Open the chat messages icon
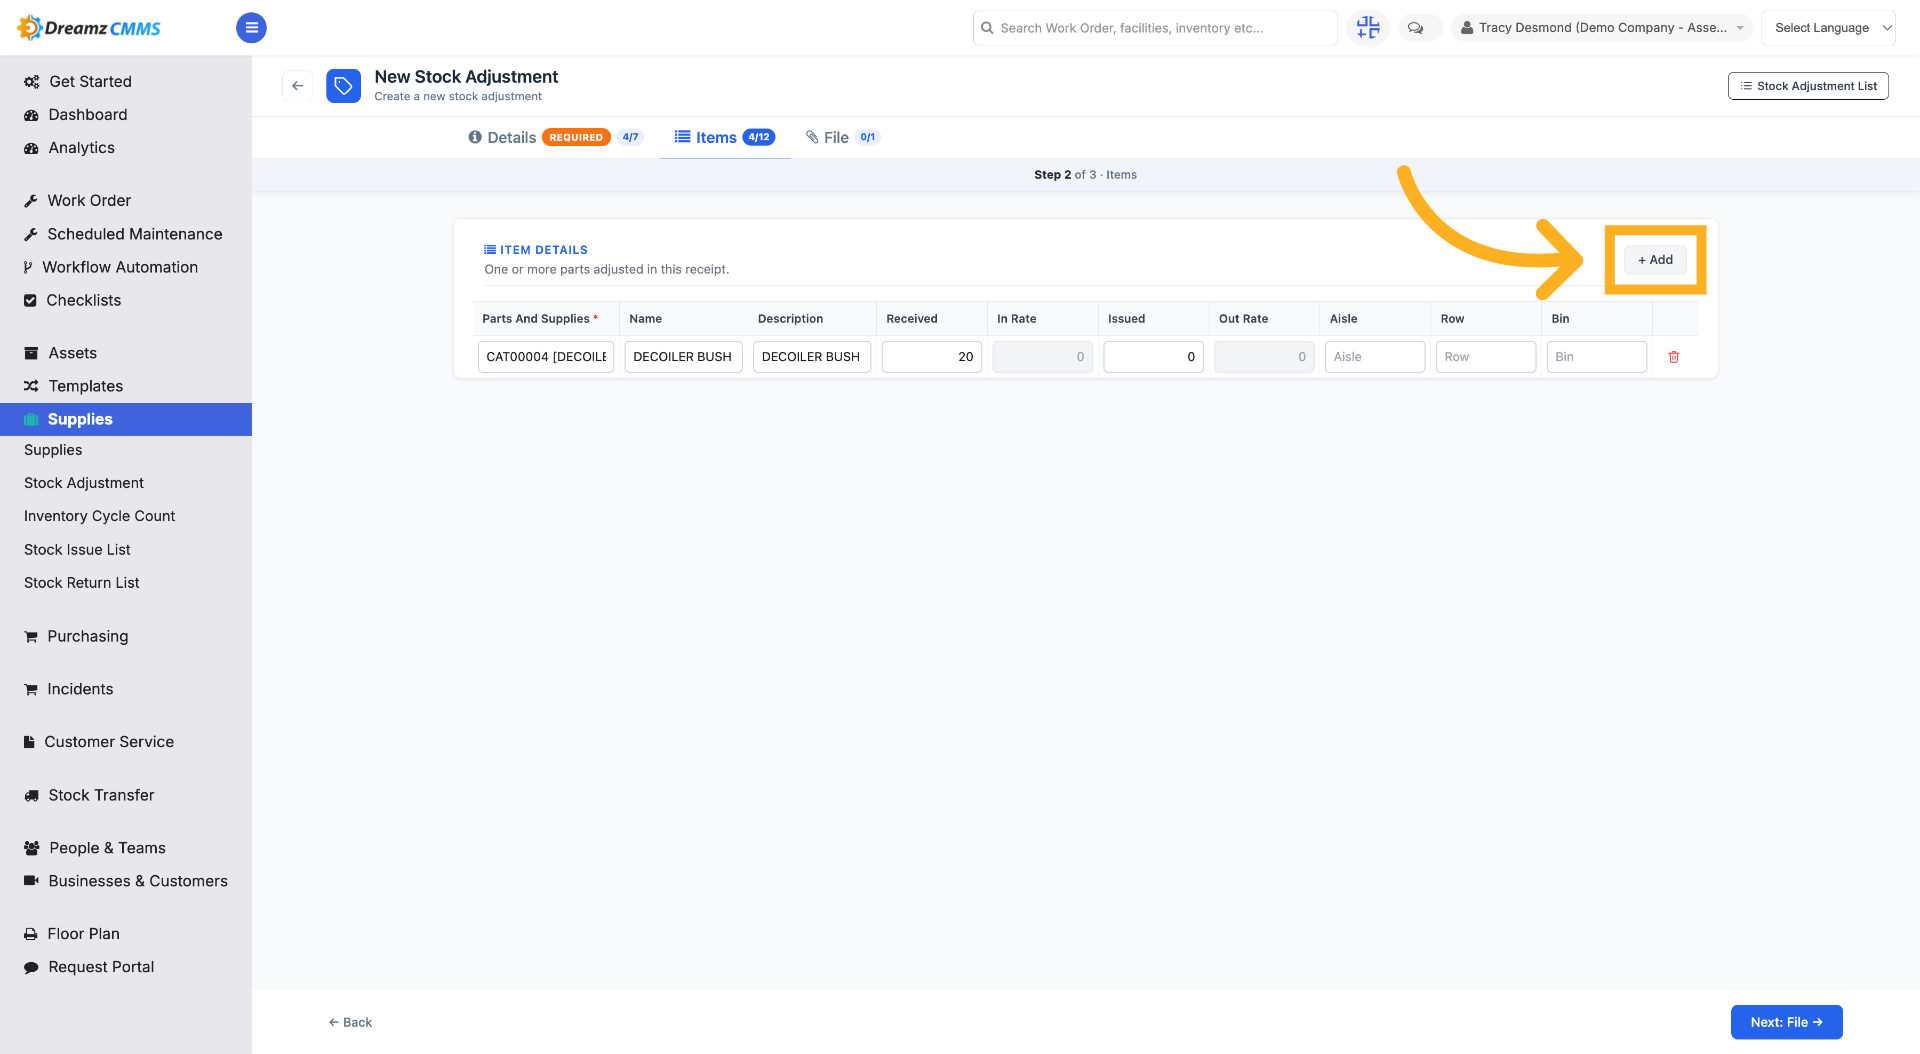Viewport: 1920px width, 1054px height. click(1415, 28)
